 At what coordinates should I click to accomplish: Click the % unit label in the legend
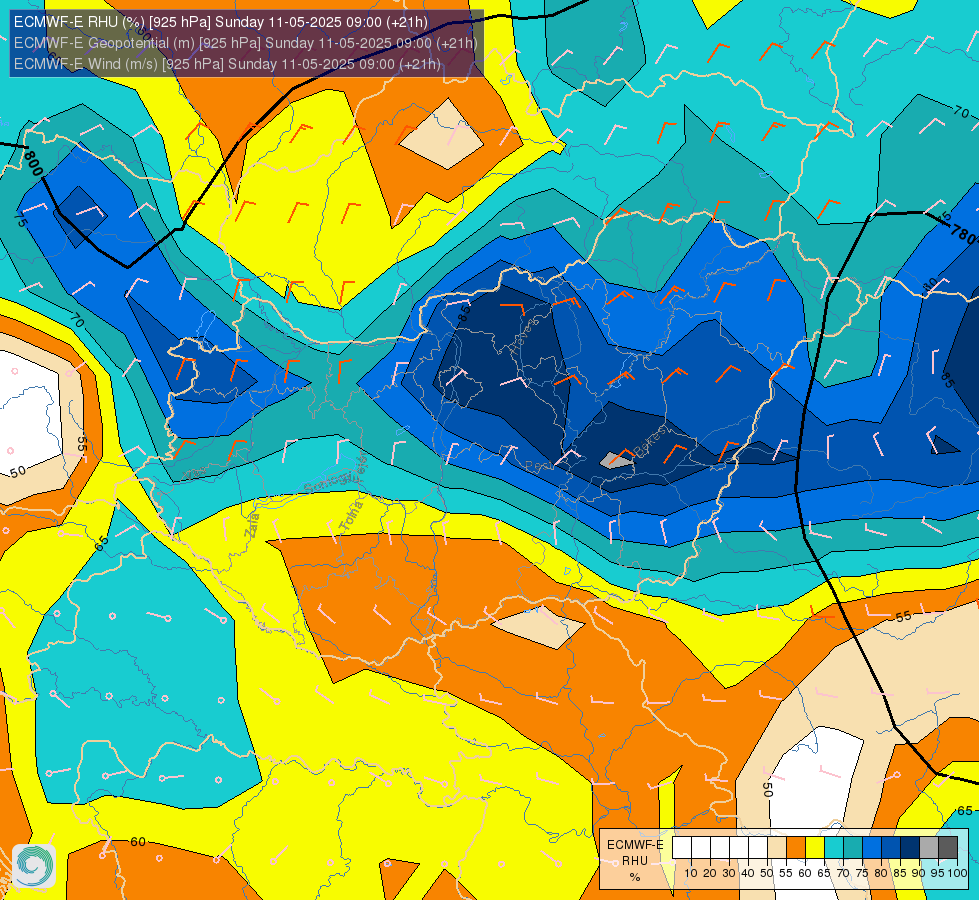[635, 877]
